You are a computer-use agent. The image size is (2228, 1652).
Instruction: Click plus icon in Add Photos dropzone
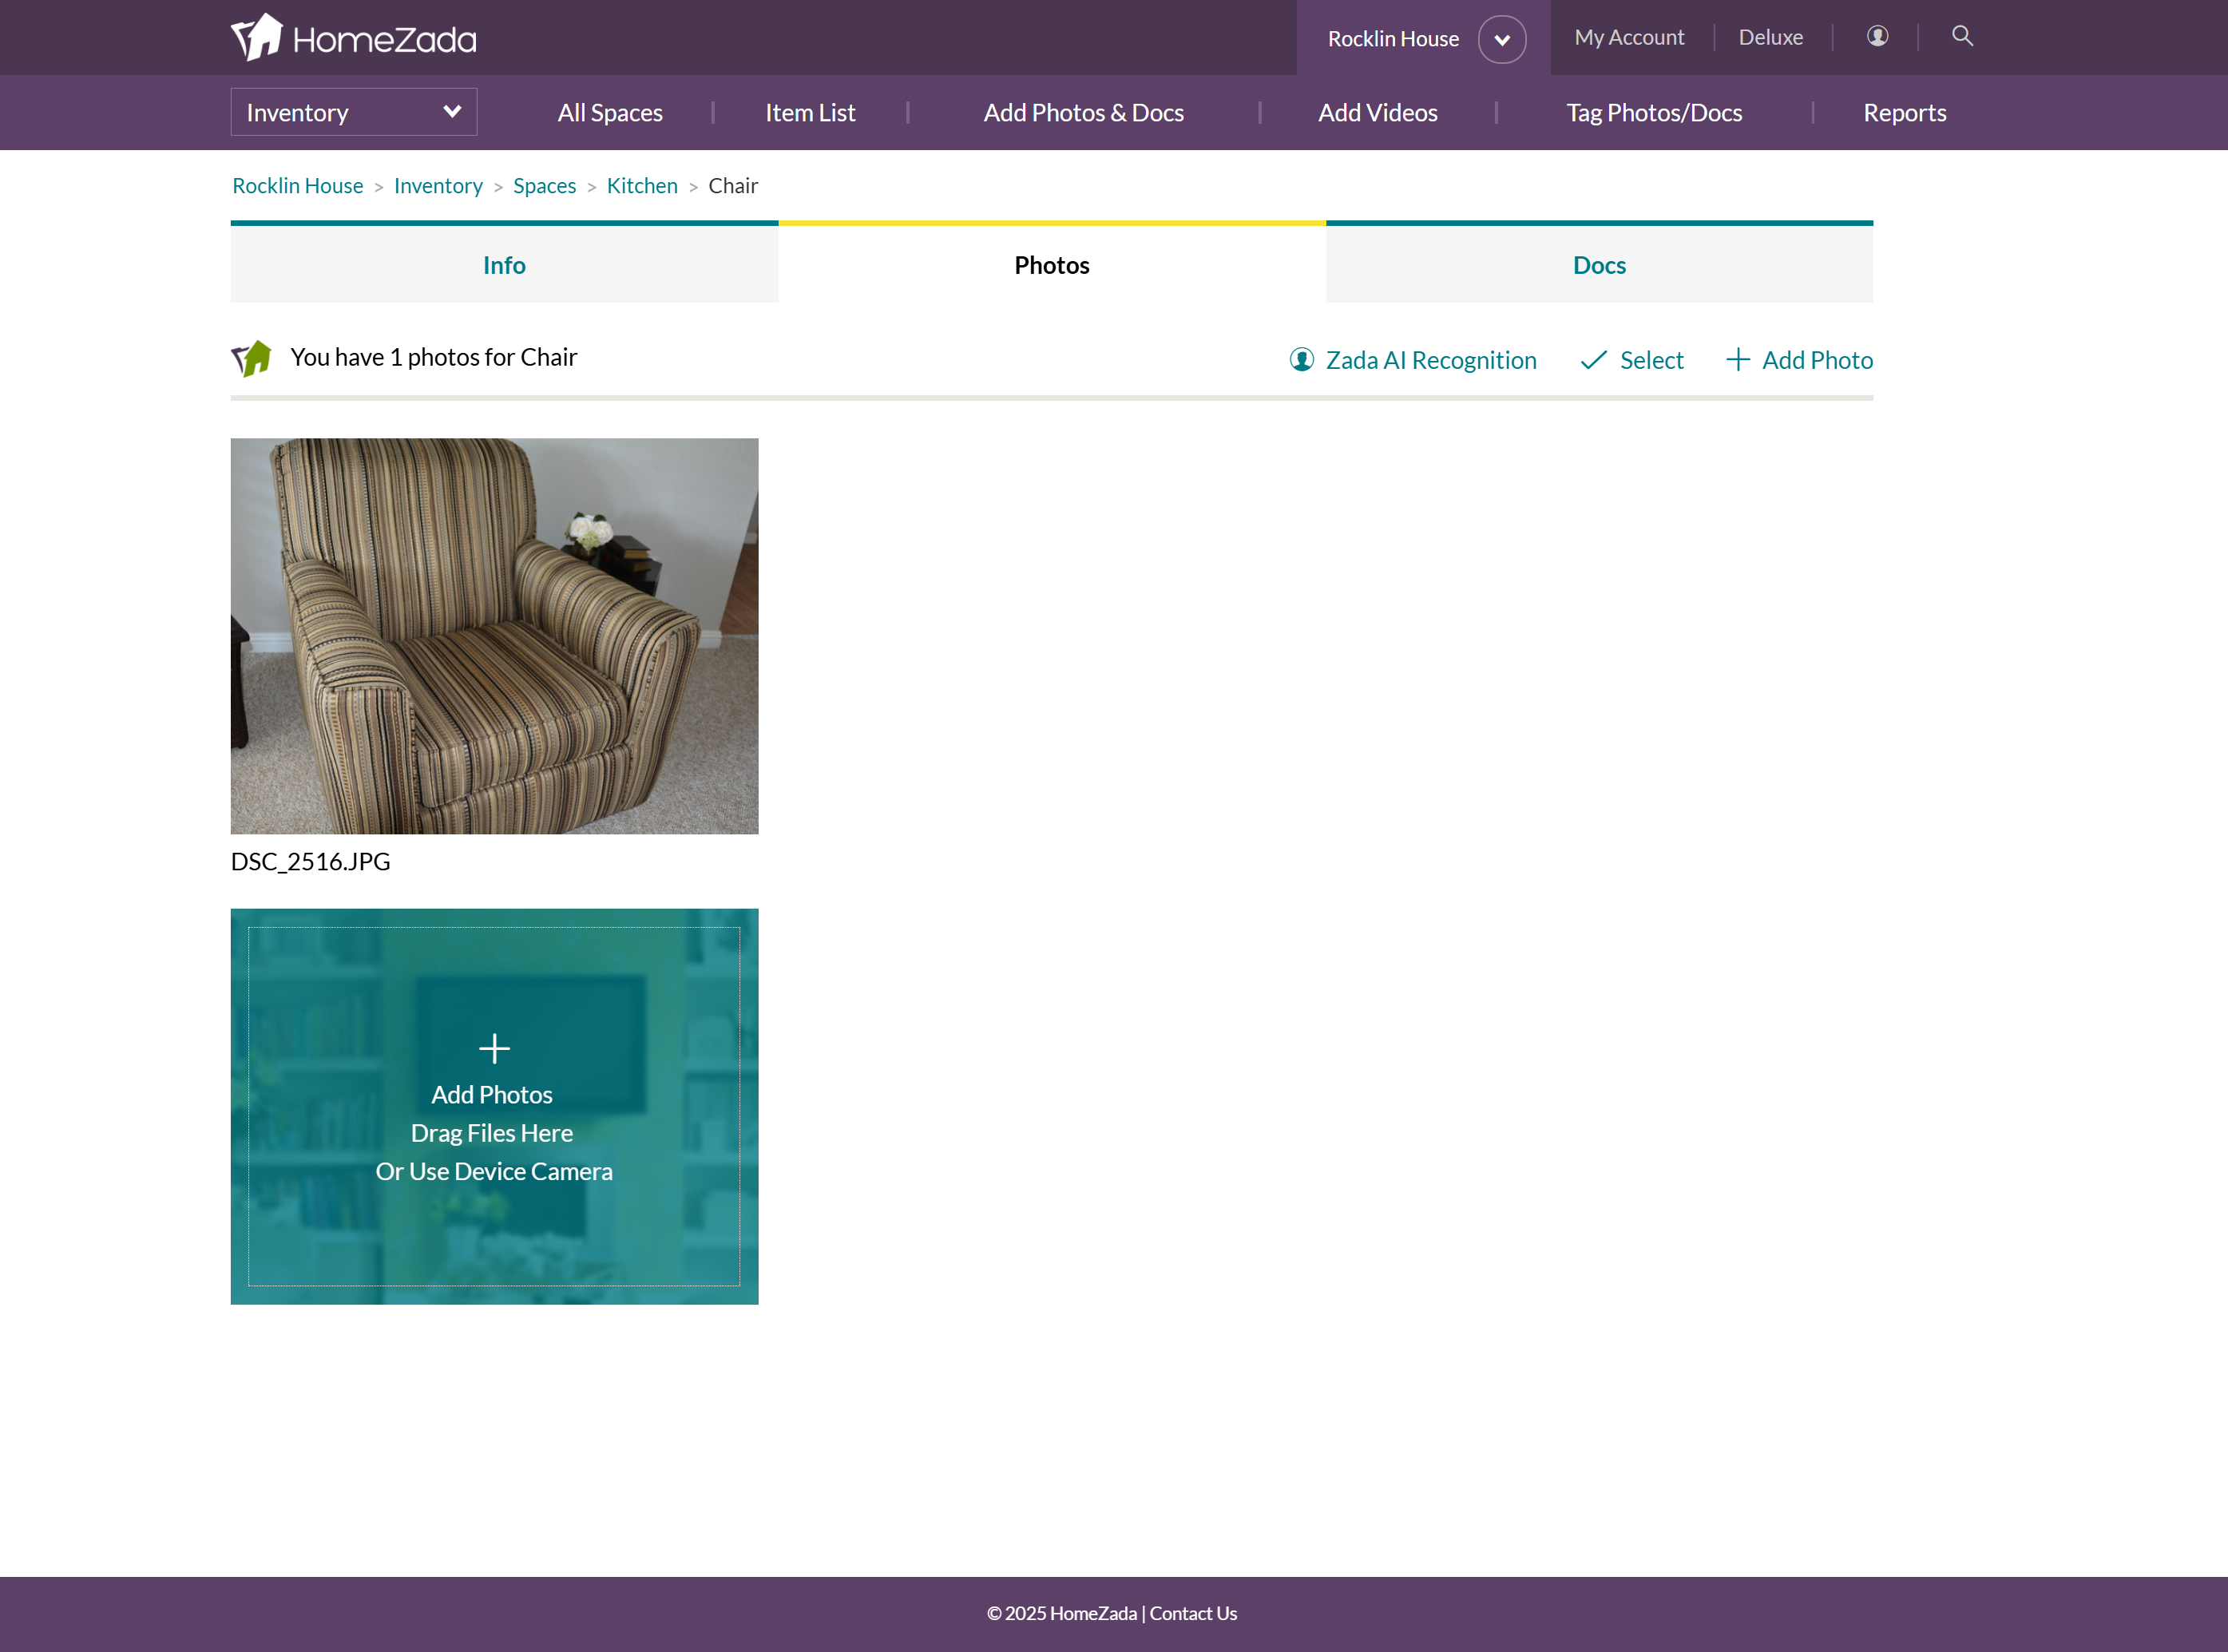click(x=494, y=1048)
